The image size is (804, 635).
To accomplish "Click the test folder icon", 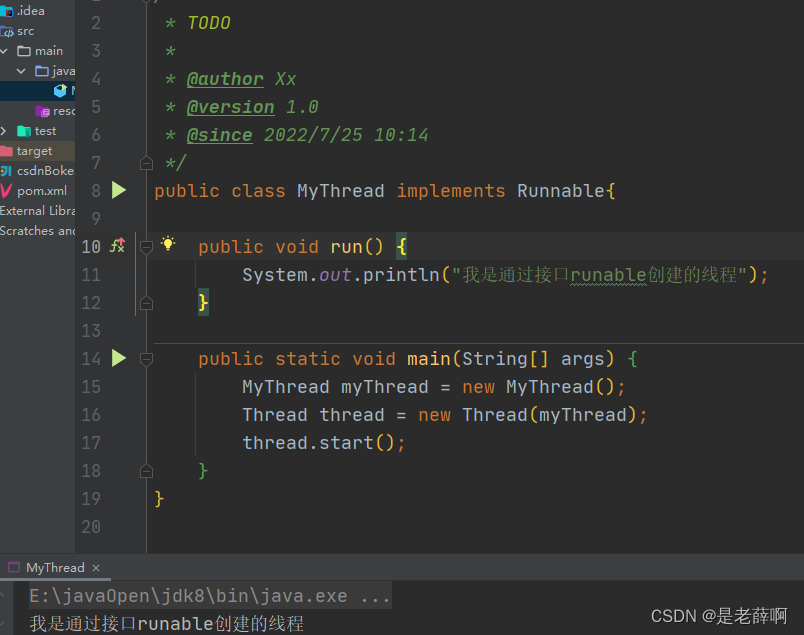I will coord(24,131).
